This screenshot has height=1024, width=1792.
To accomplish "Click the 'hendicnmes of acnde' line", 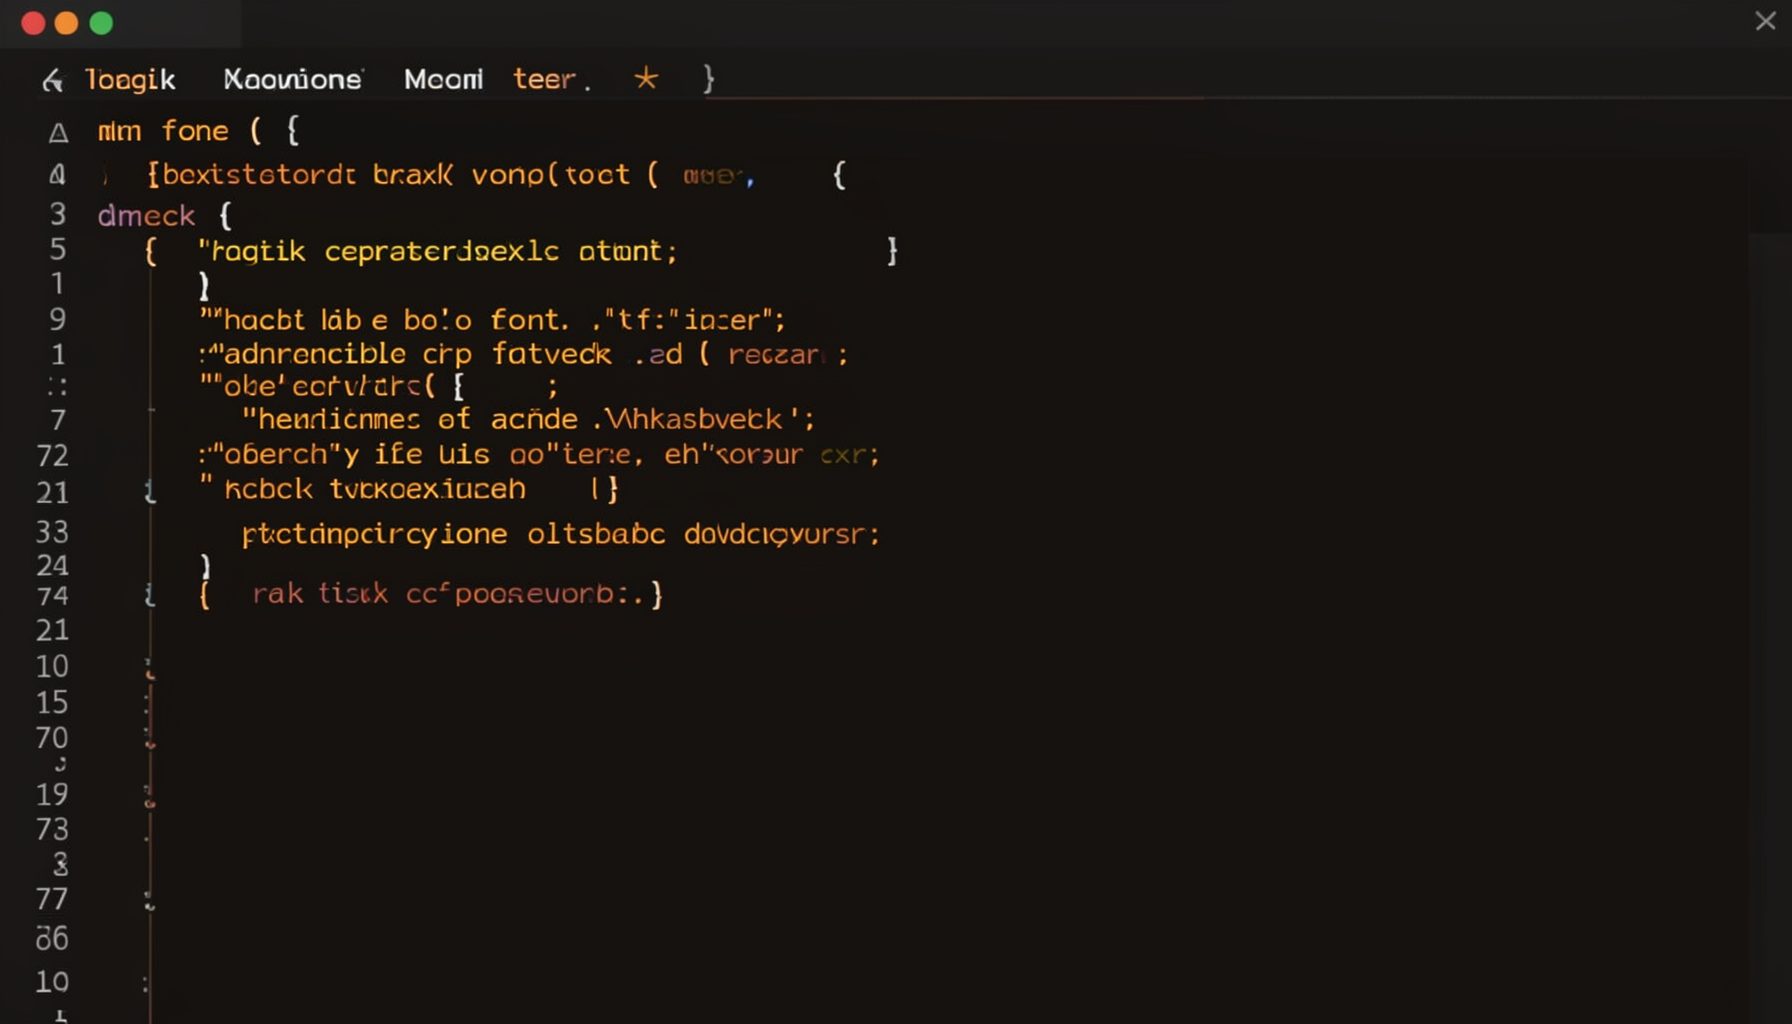I will pyautogui.click(x=410, y=419).
